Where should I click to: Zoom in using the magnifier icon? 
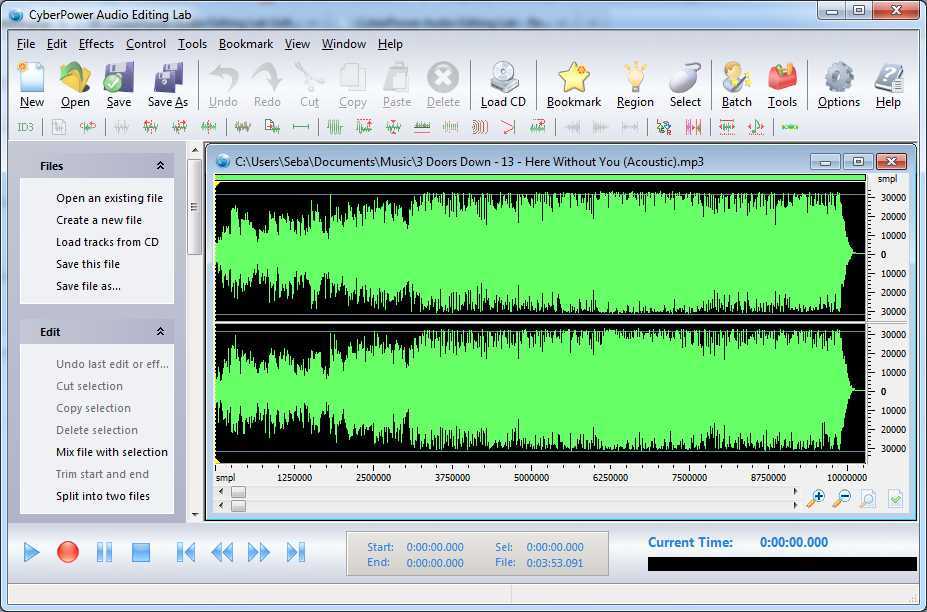coord(814,497)
